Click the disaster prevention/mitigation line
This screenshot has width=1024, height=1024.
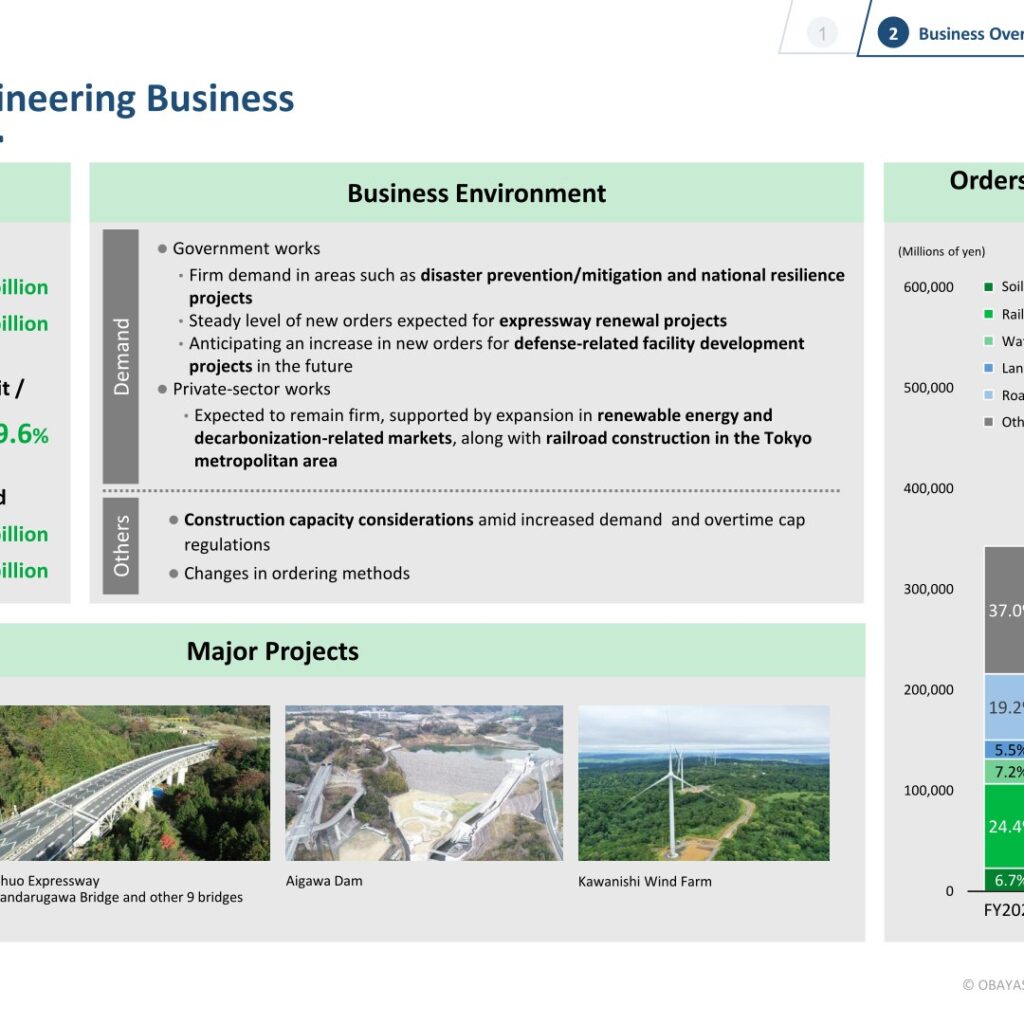point(513,286)
